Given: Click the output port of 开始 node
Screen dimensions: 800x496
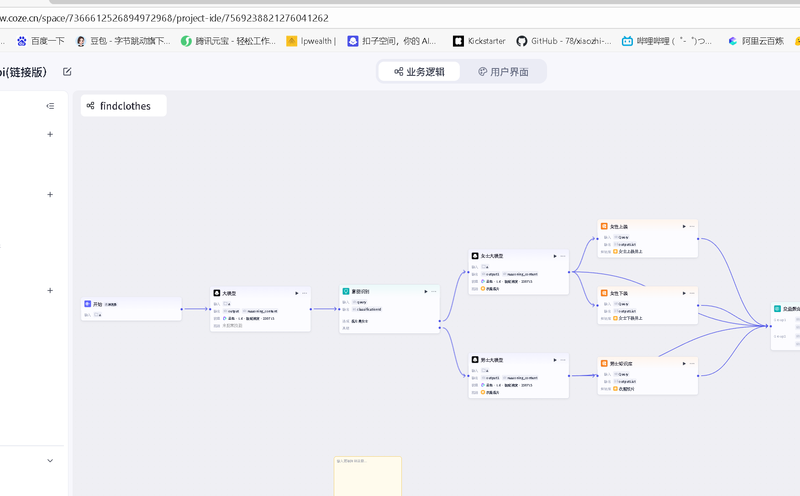Looking at the screenshot, I should 182,309.
